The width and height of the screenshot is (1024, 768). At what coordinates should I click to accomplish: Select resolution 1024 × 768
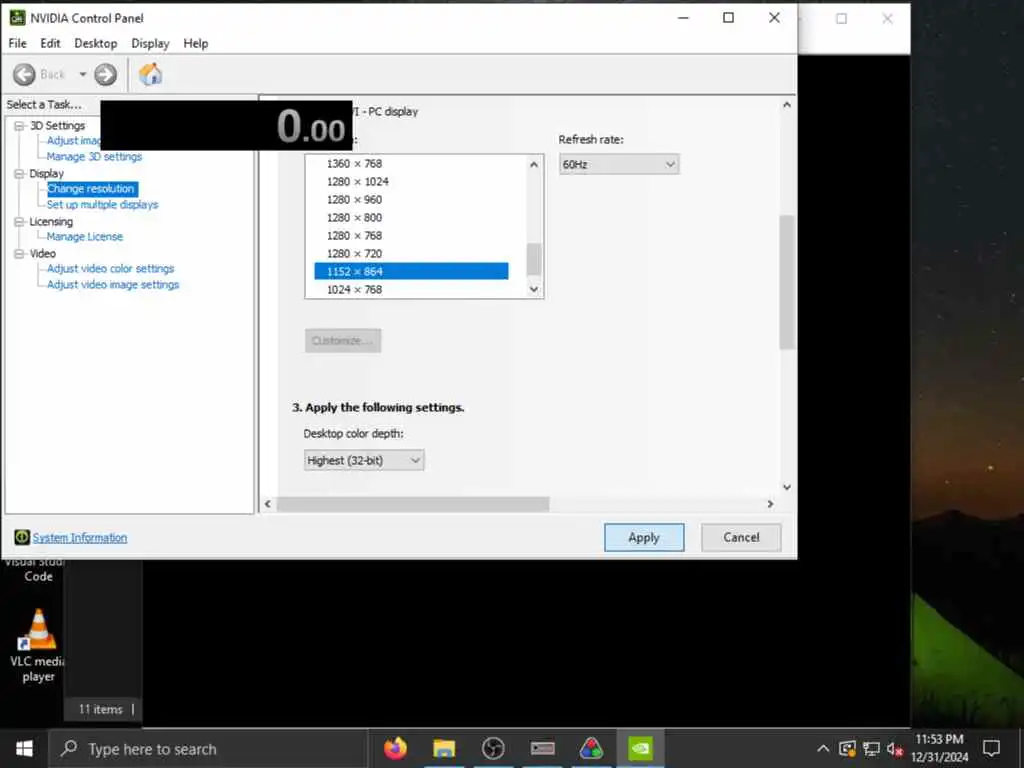point(411,289)
